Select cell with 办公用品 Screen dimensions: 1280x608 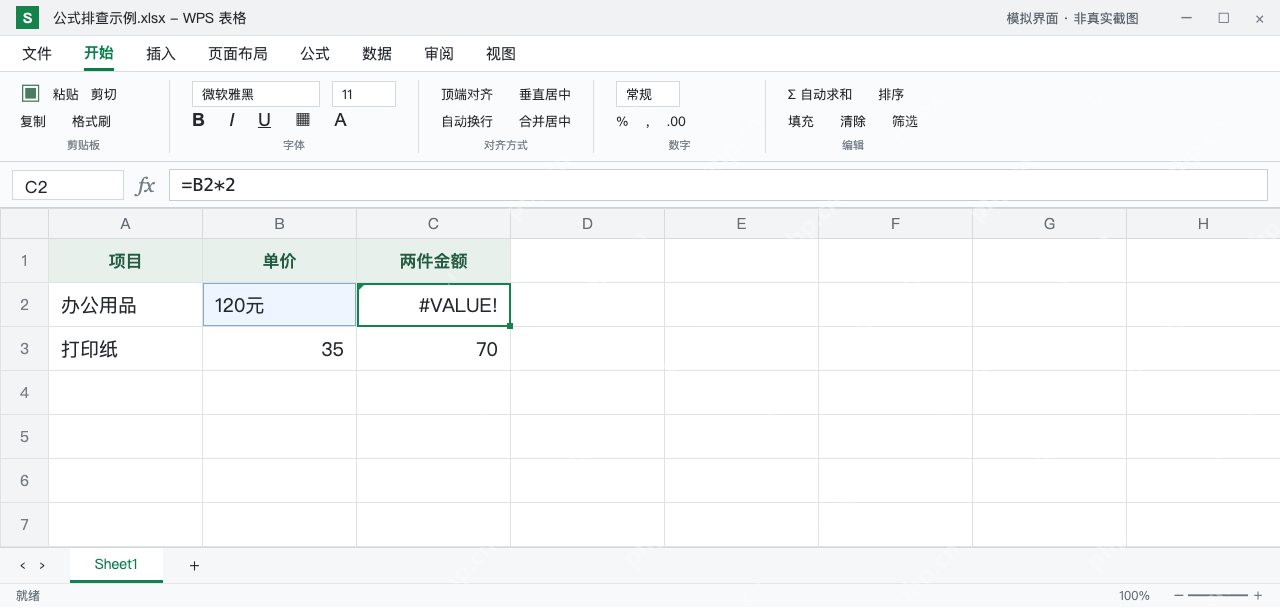125,305
